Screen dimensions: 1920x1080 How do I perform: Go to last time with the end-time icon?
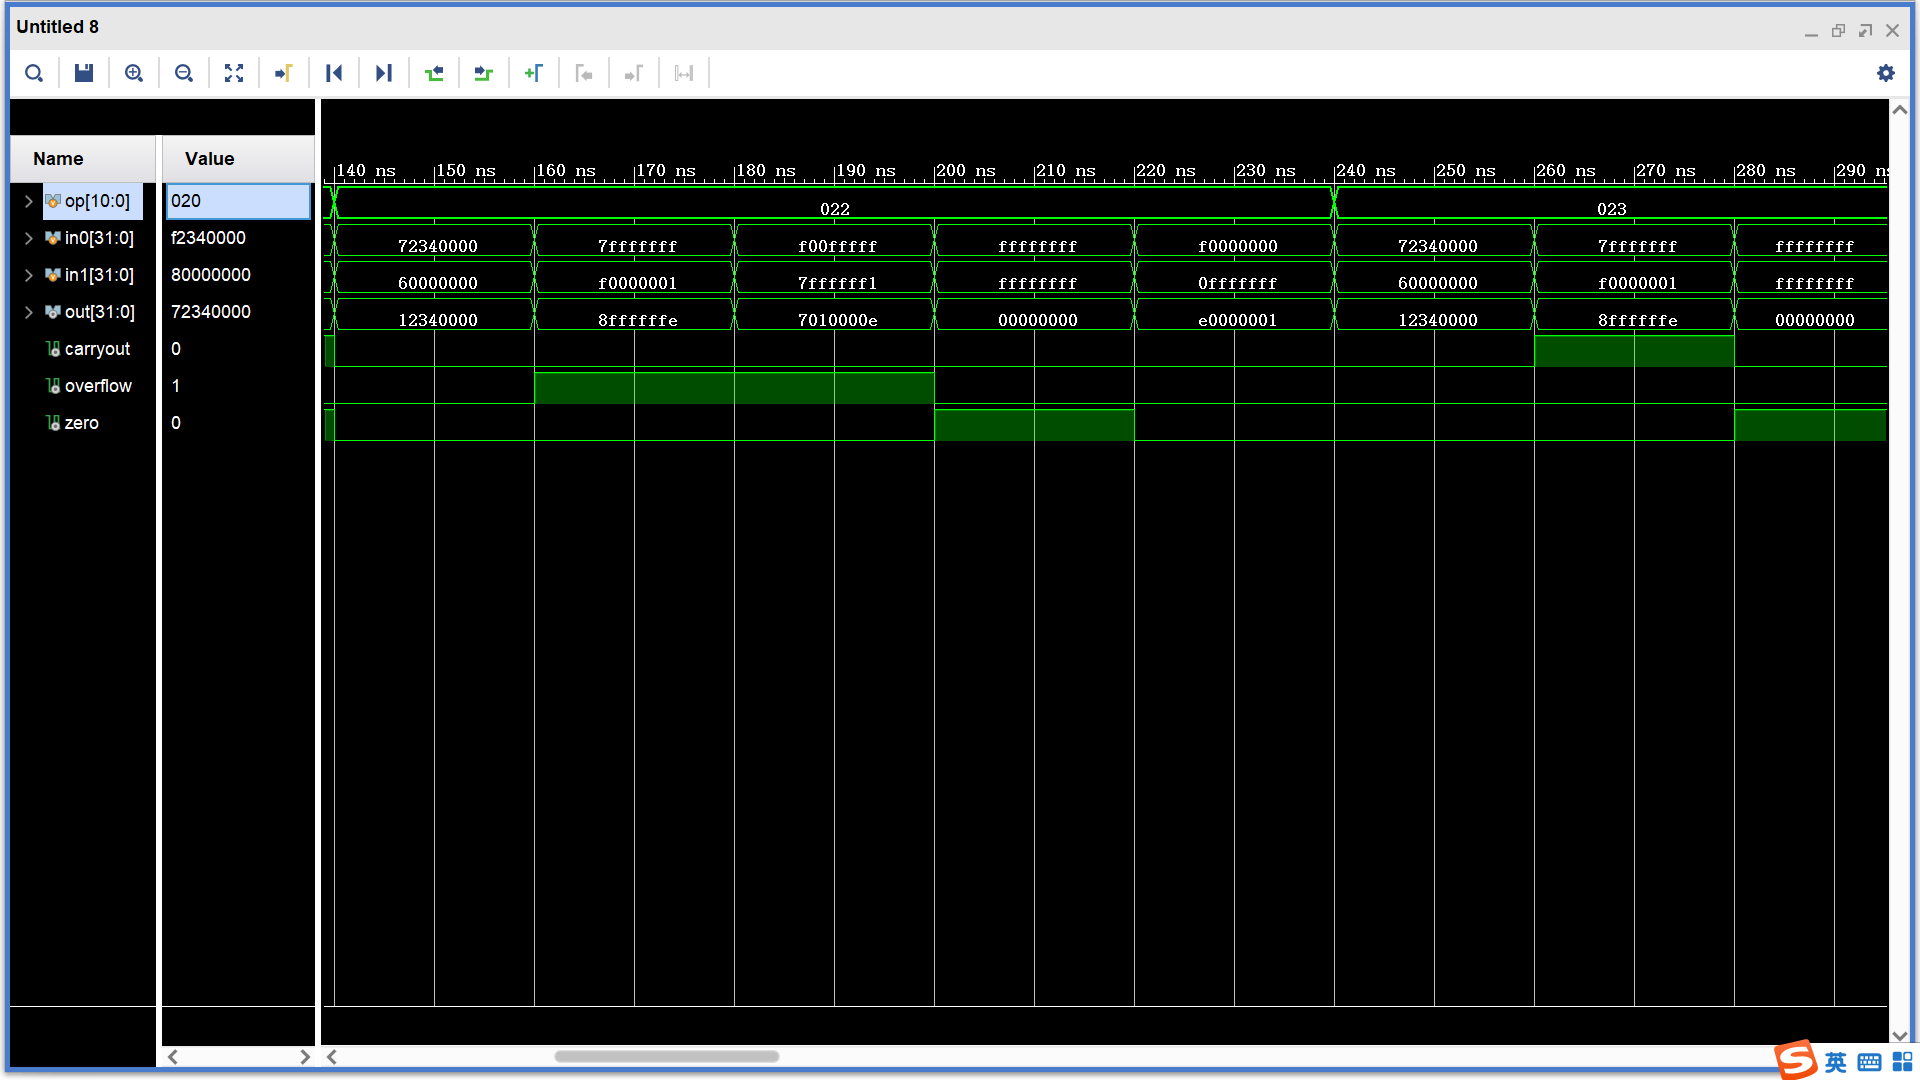[384, 72]
